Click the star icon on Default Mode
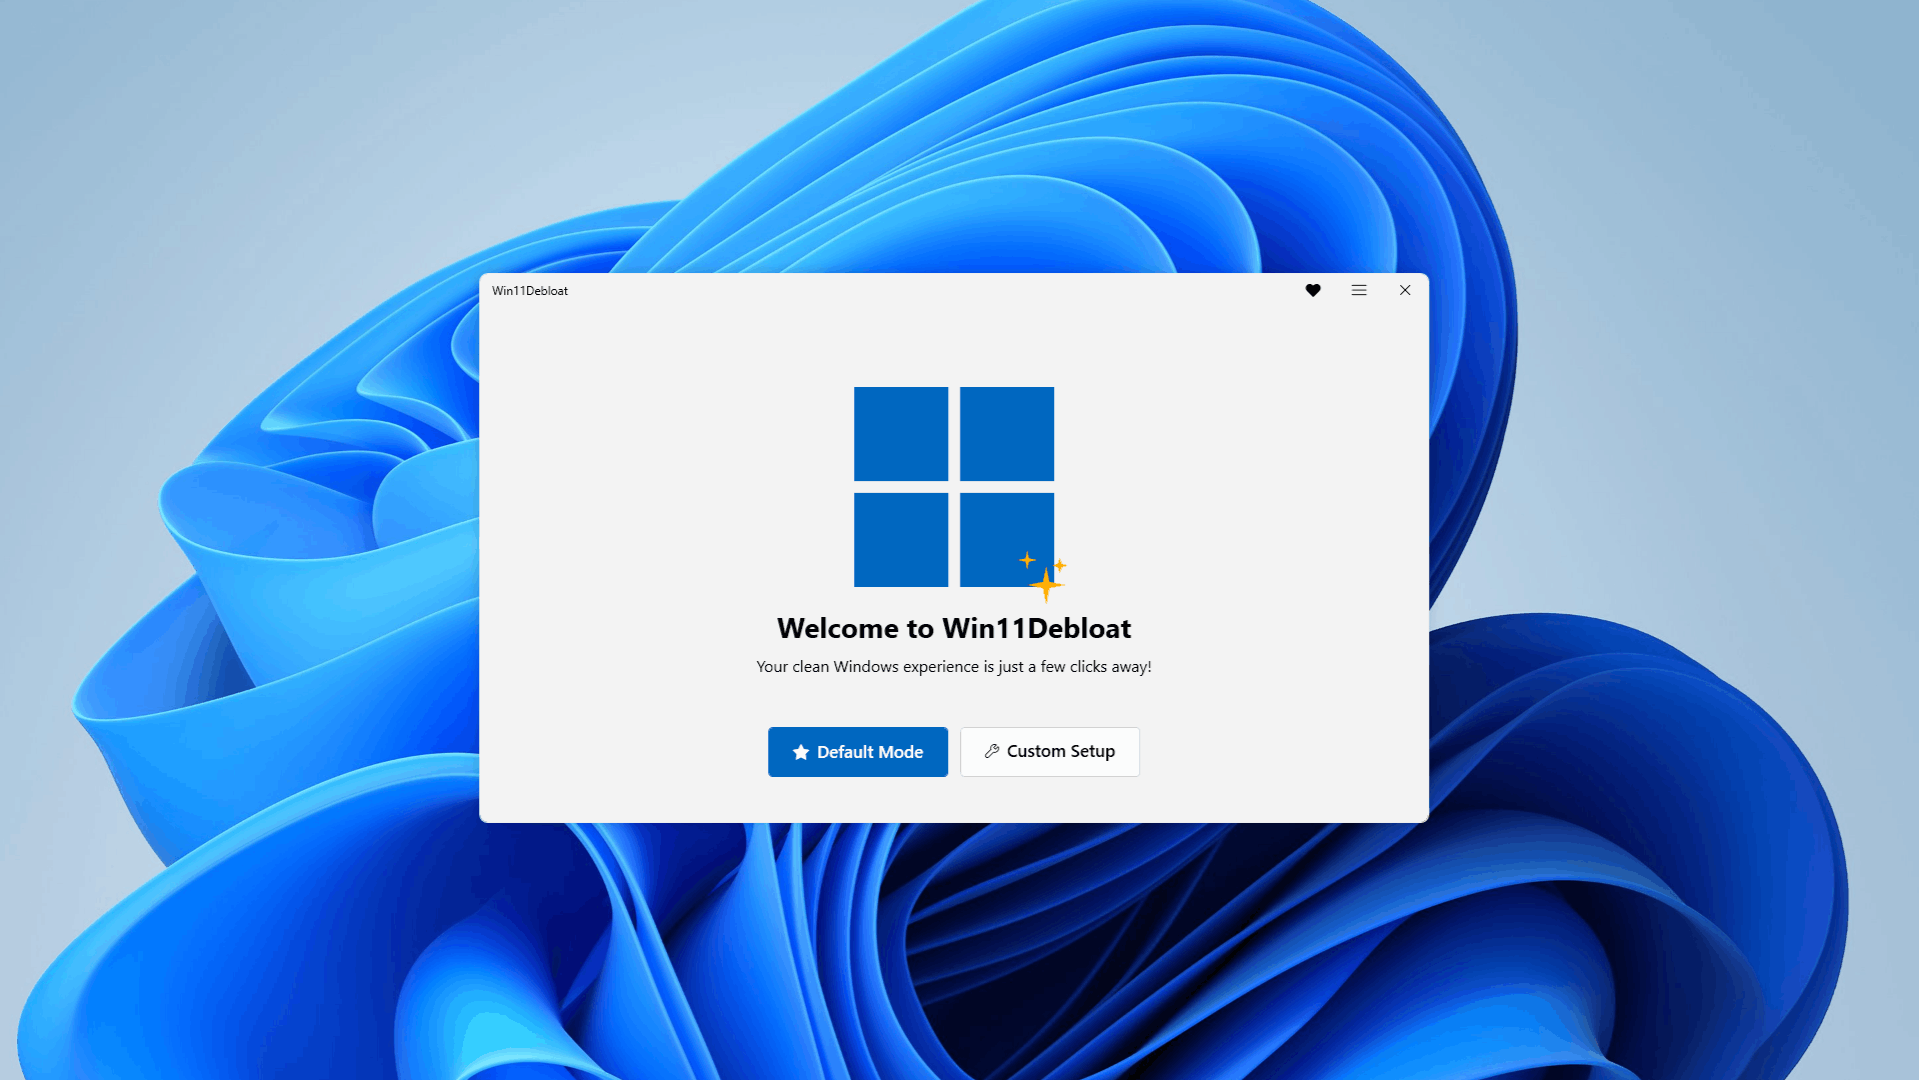The height and width of the screenshot is (1080, 1919). click(x=800, y=751)
